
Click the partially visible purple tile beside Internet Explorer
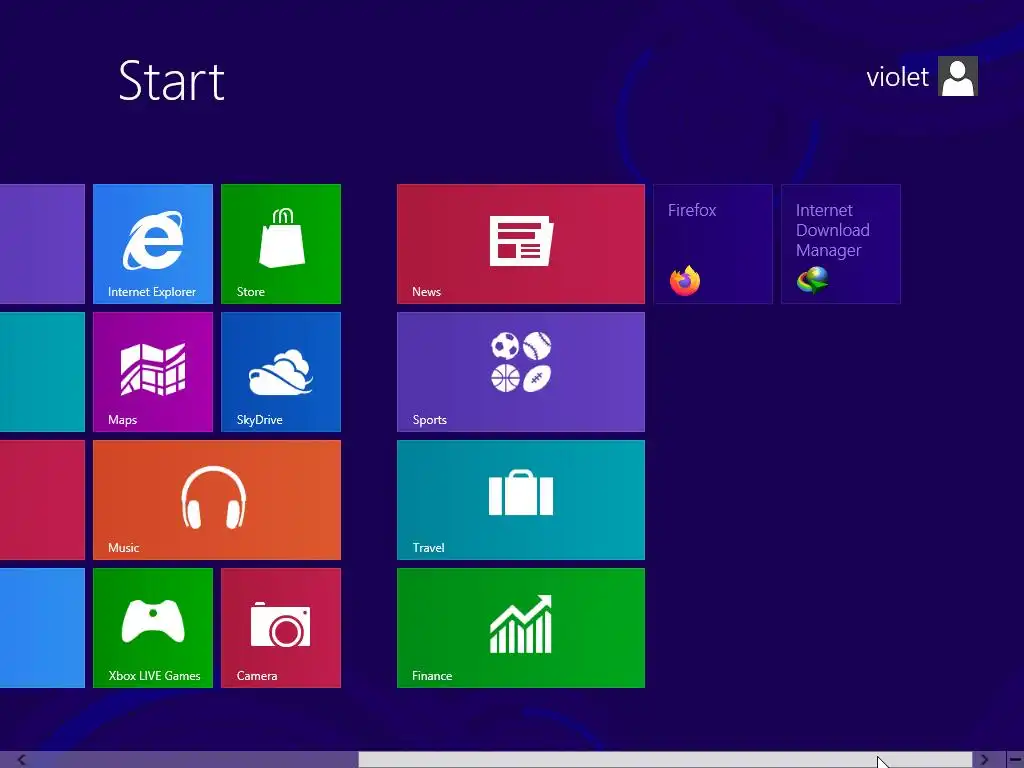[42, 244]
